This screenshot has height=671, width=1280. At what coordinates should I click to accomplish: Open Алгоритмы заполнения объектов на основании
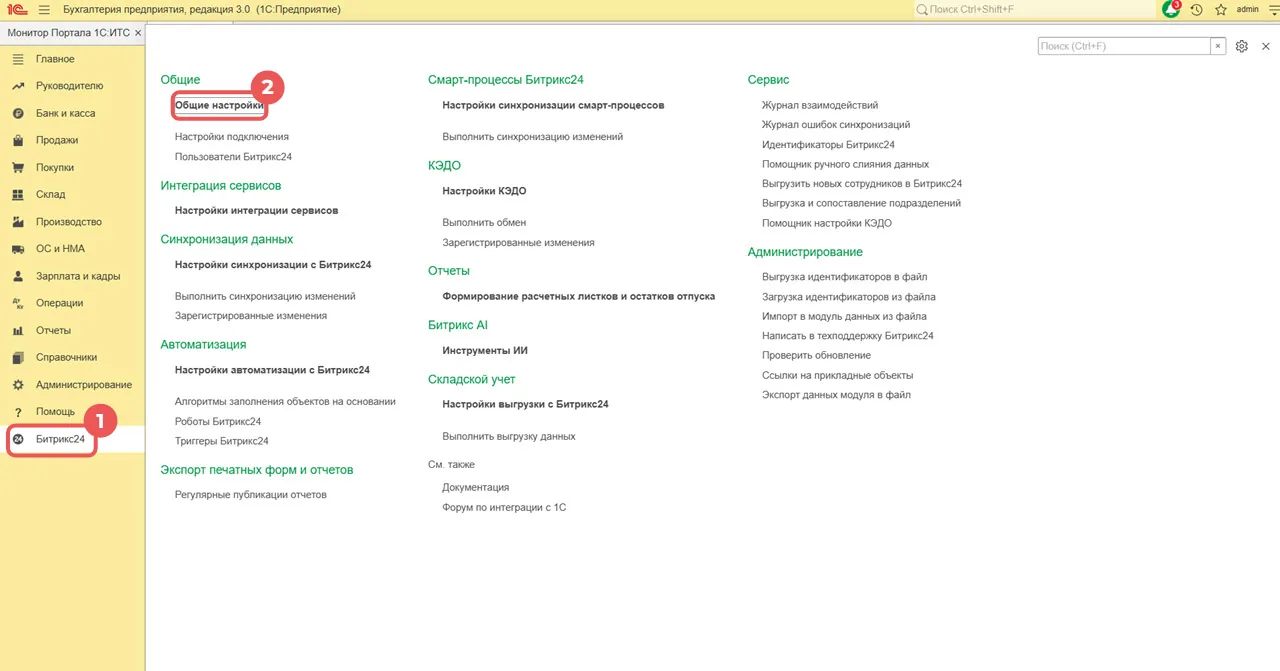tap(285, 401)
